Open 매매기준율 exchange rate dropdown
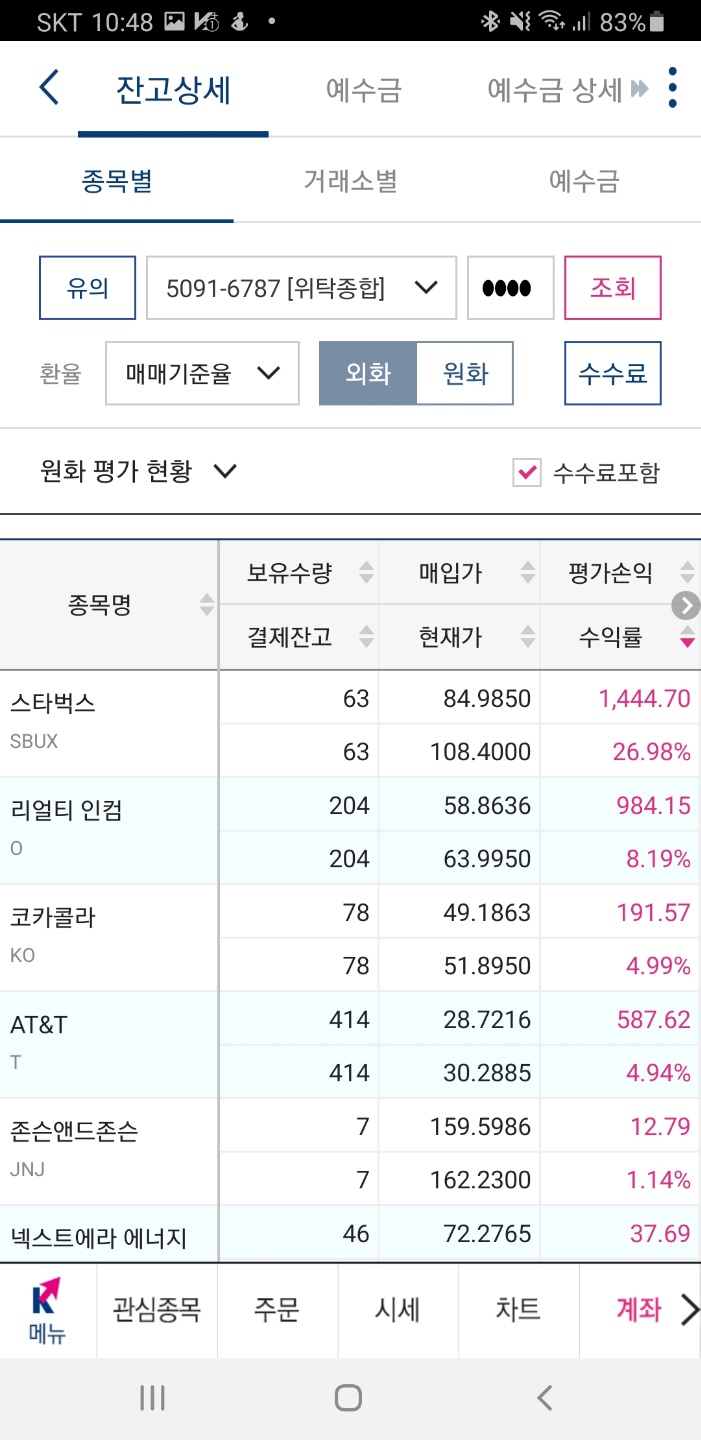The width and height of the screenshot is (701, 1440). pos(202,373)
